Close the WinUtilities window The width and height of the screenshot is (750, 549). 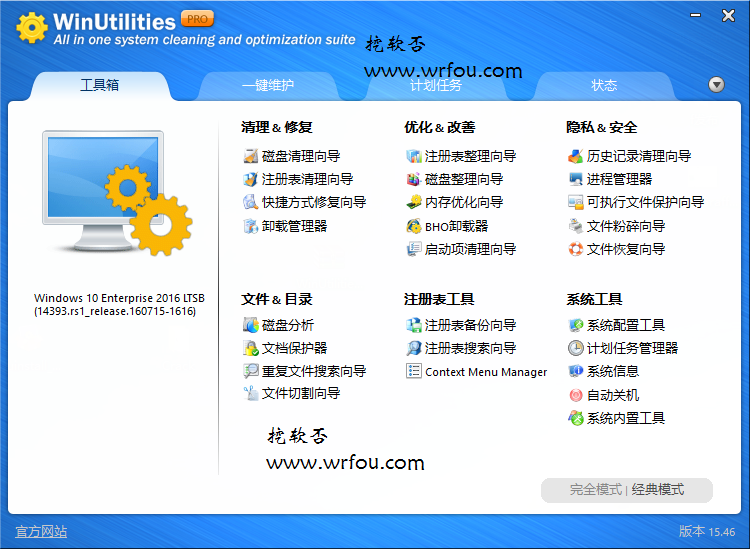[x=728, y=16]
